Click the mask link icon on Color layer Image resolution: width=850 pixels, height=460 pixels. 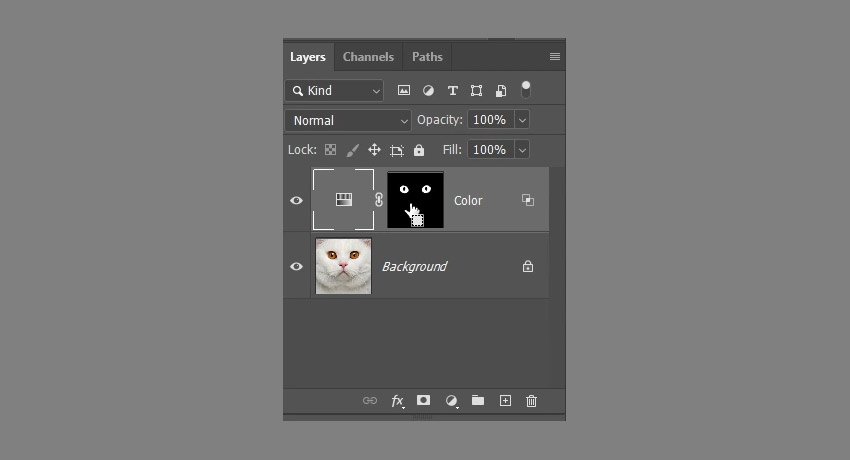click(379, 200)
